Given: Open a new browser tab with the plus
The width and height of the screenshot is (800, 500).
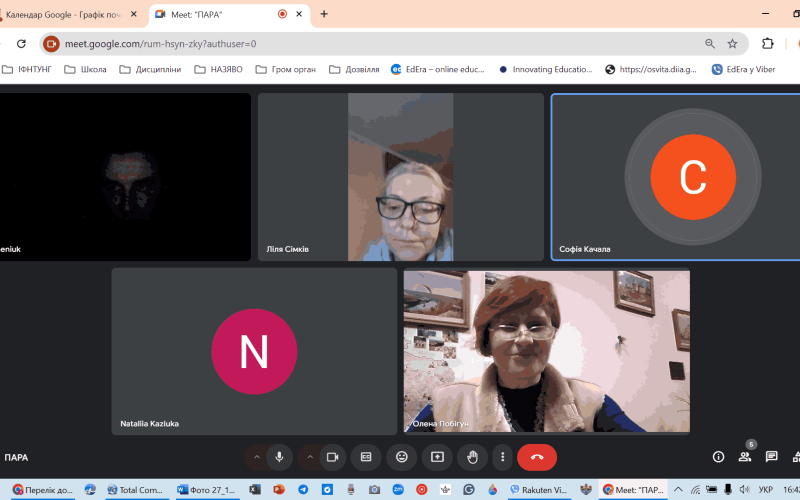Looking at the screenshot, I should 324,14.
